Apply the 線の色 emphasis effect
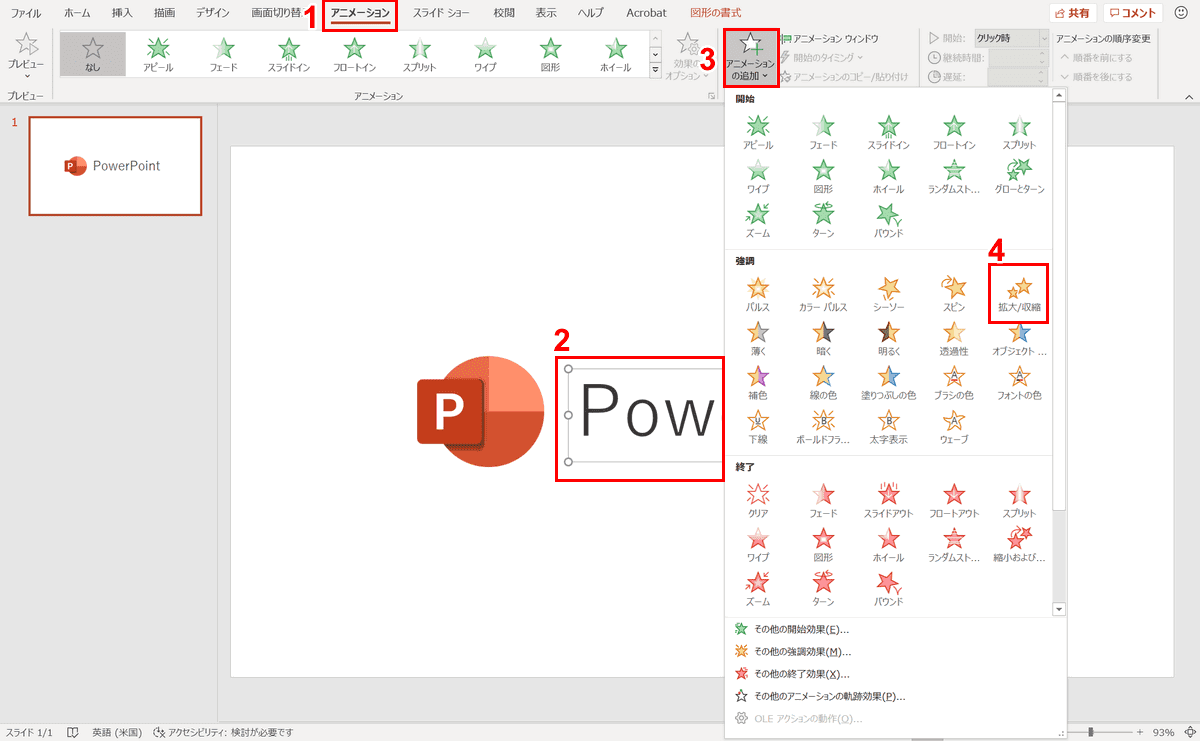This screenshot has width=1200, height=741. (x=823, y=383)
